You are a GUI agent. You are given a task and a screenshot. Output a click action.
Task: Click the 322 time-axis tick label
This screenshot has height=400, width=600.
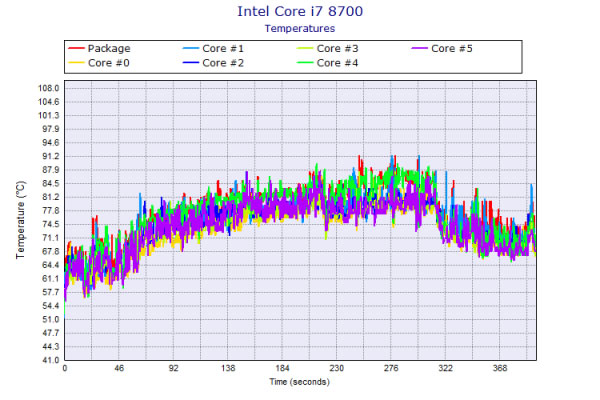tap(445, 368)
